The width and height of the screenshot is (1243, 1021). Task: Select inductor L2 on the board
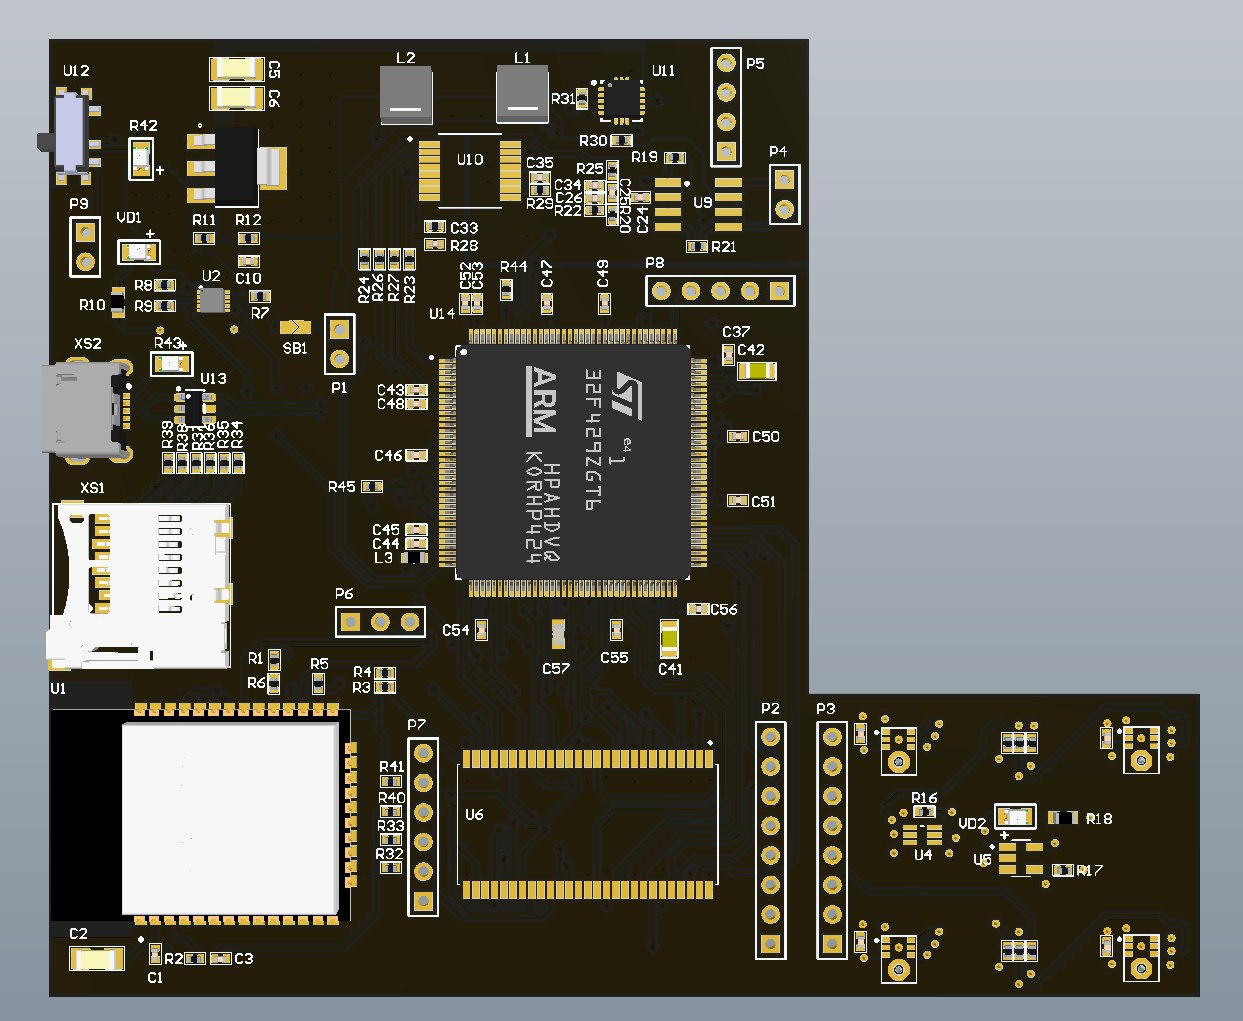(x=406, y=95)
